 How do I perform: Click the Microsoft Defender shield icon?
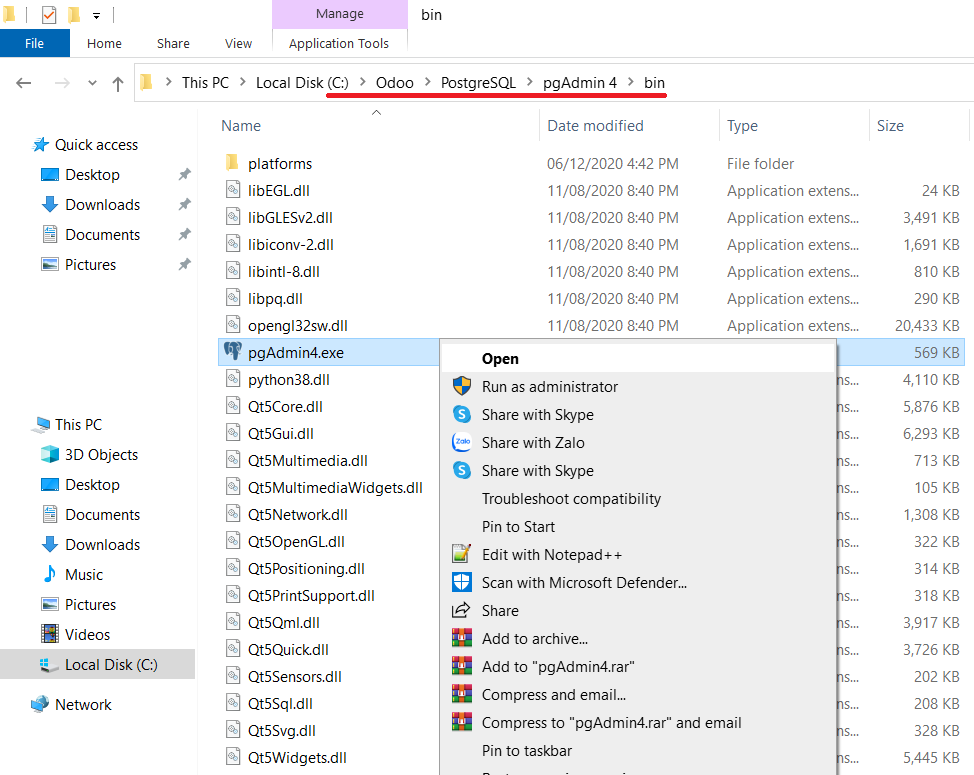462,582
